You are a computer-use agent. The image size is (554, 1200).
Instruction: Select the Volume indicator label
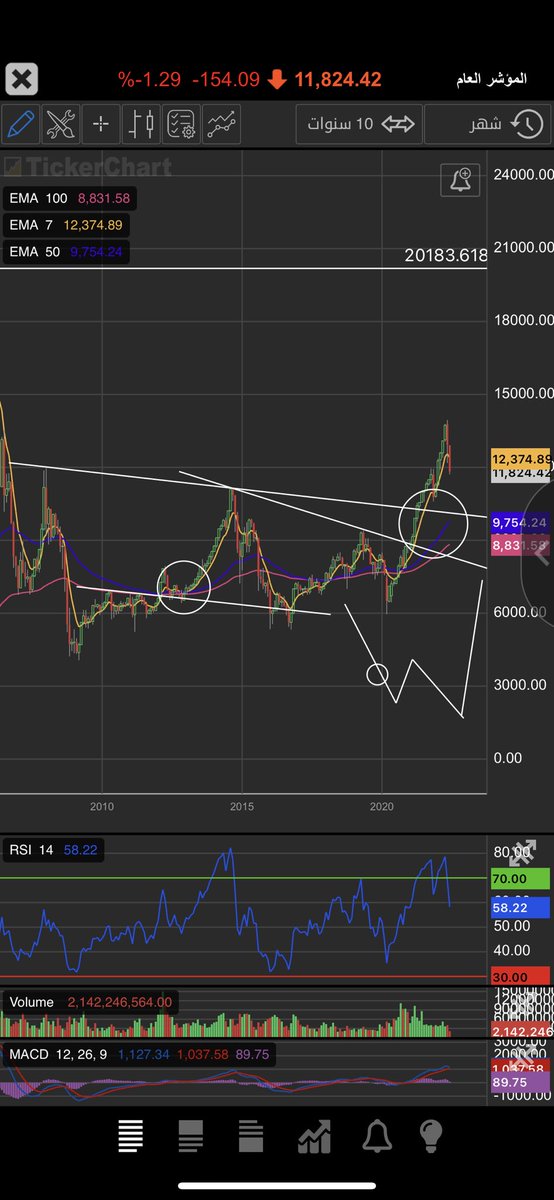click(91, 1002)
